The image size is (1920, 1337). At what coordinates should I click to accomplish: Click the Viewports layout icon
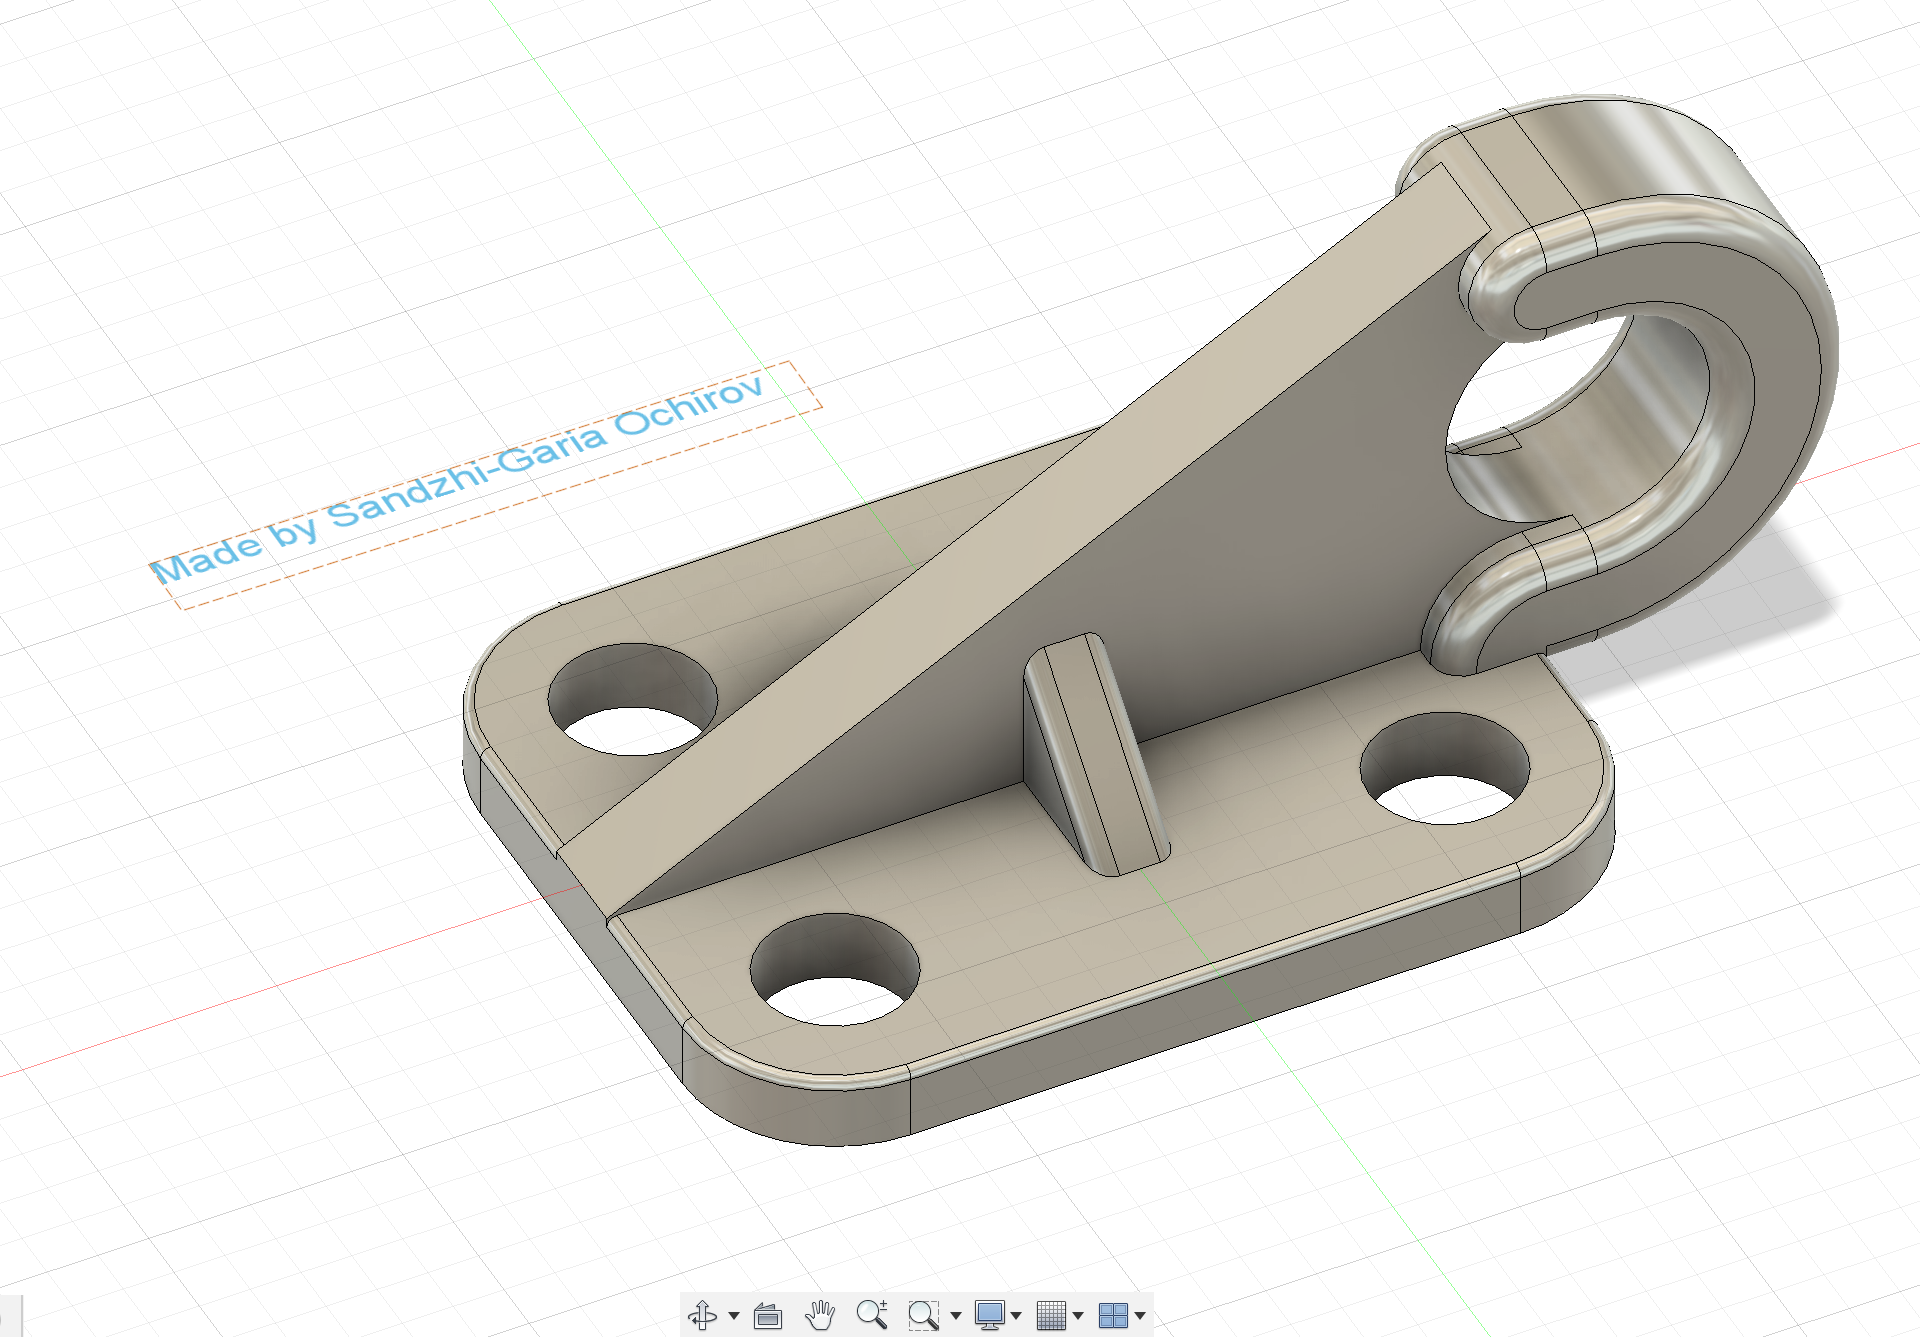(x=1112, y=1315)
